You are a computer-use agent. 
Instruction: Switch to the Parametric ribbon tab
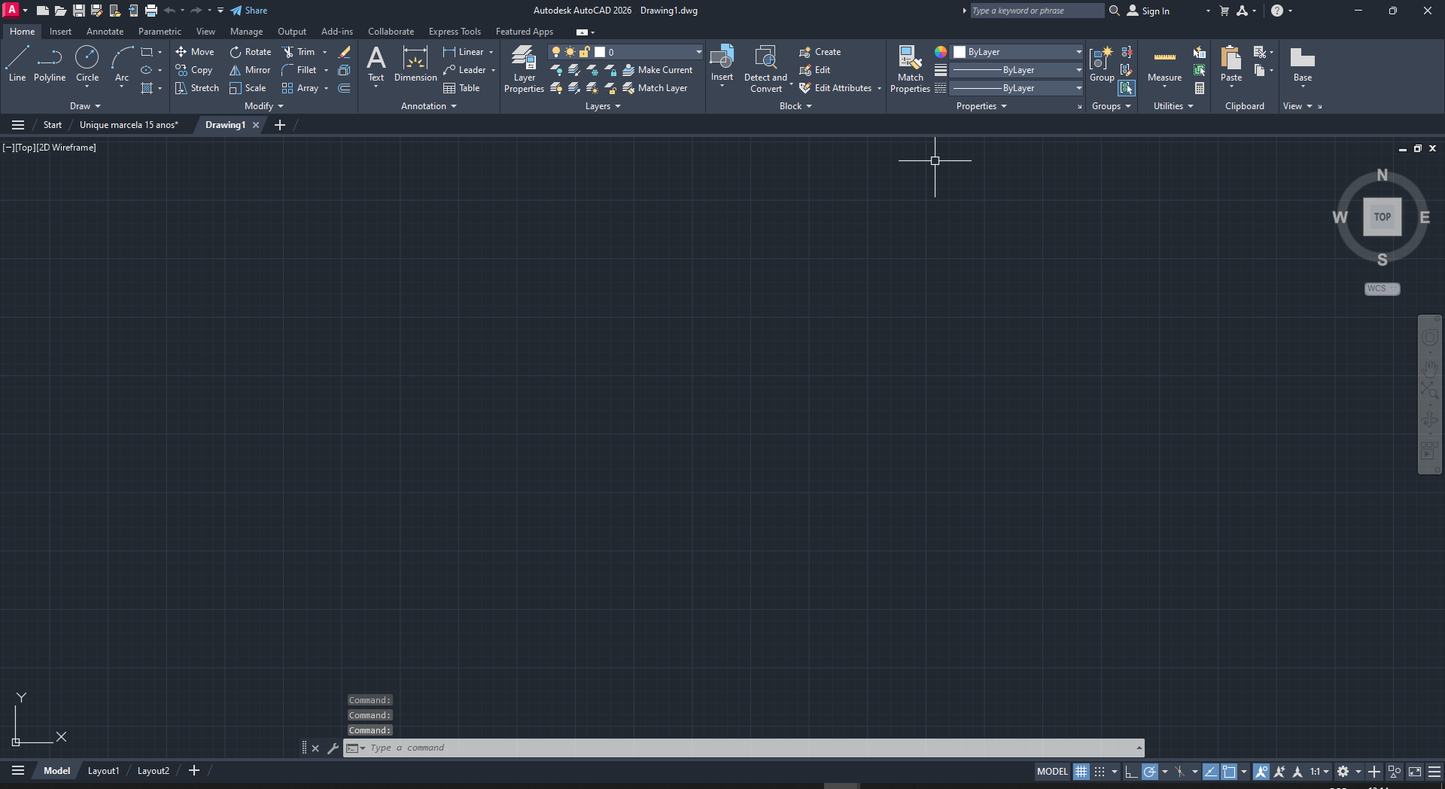pyautogui.click(x=159, y=31)
